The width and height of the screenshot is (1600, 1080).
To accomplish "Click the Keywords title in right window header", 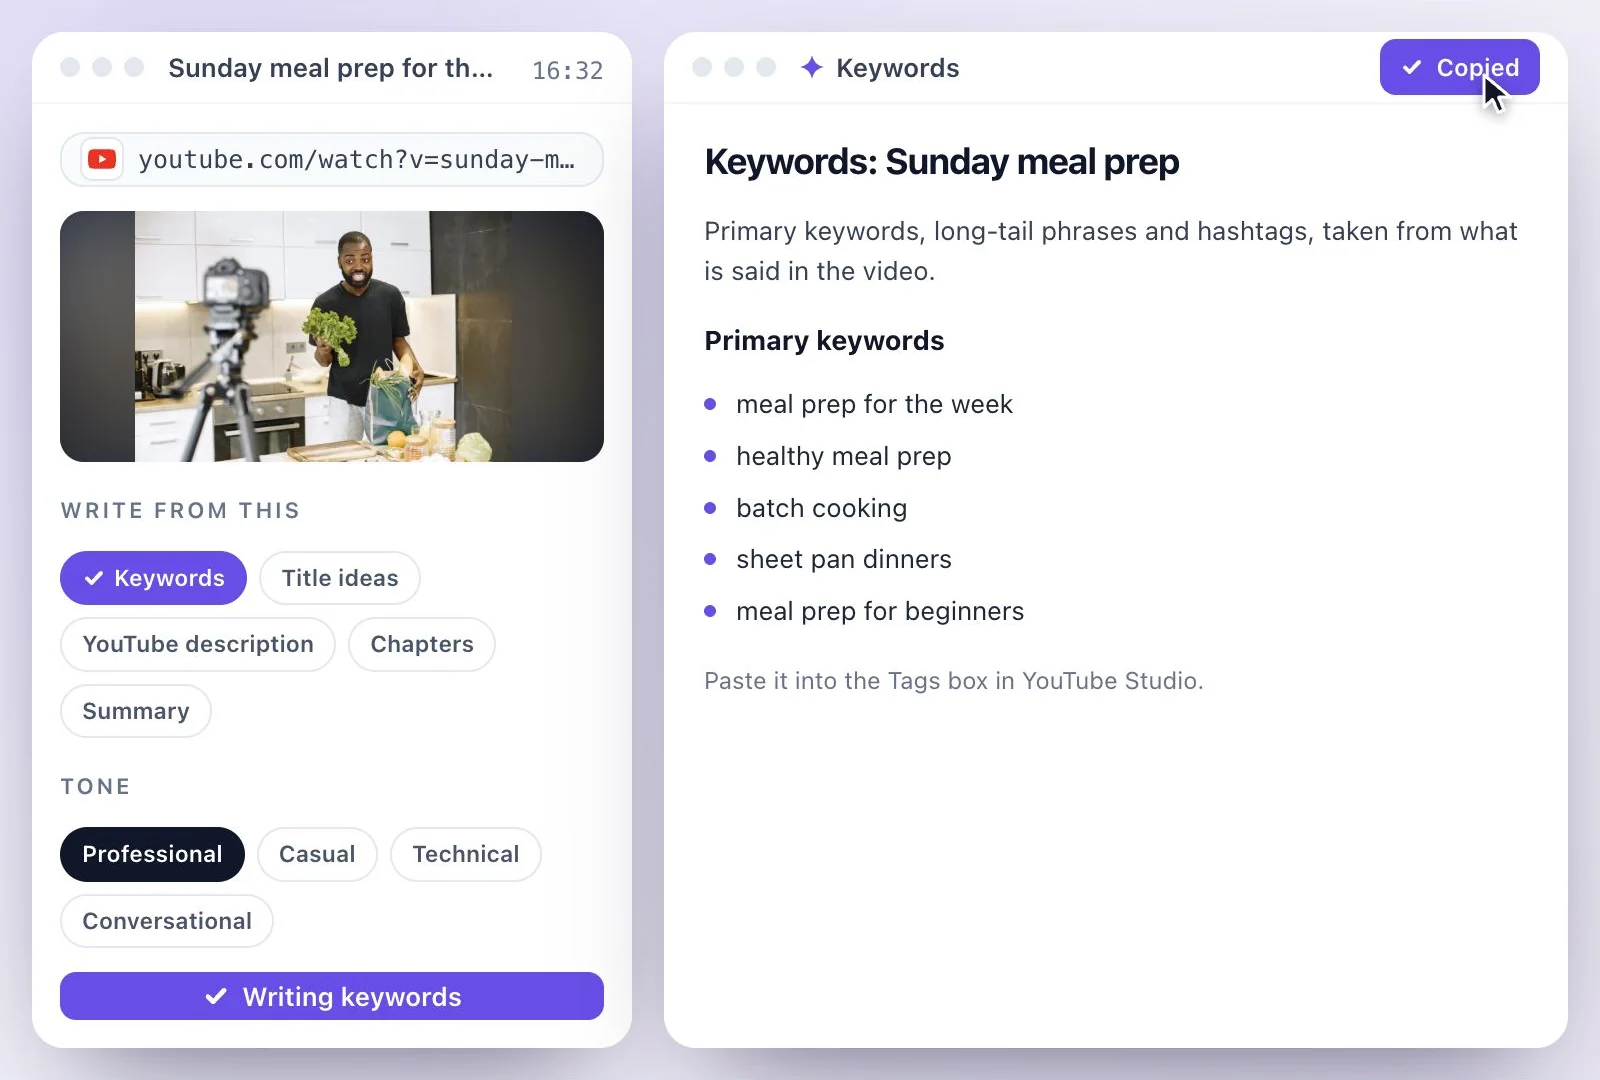I will click(x=898, y=68).
